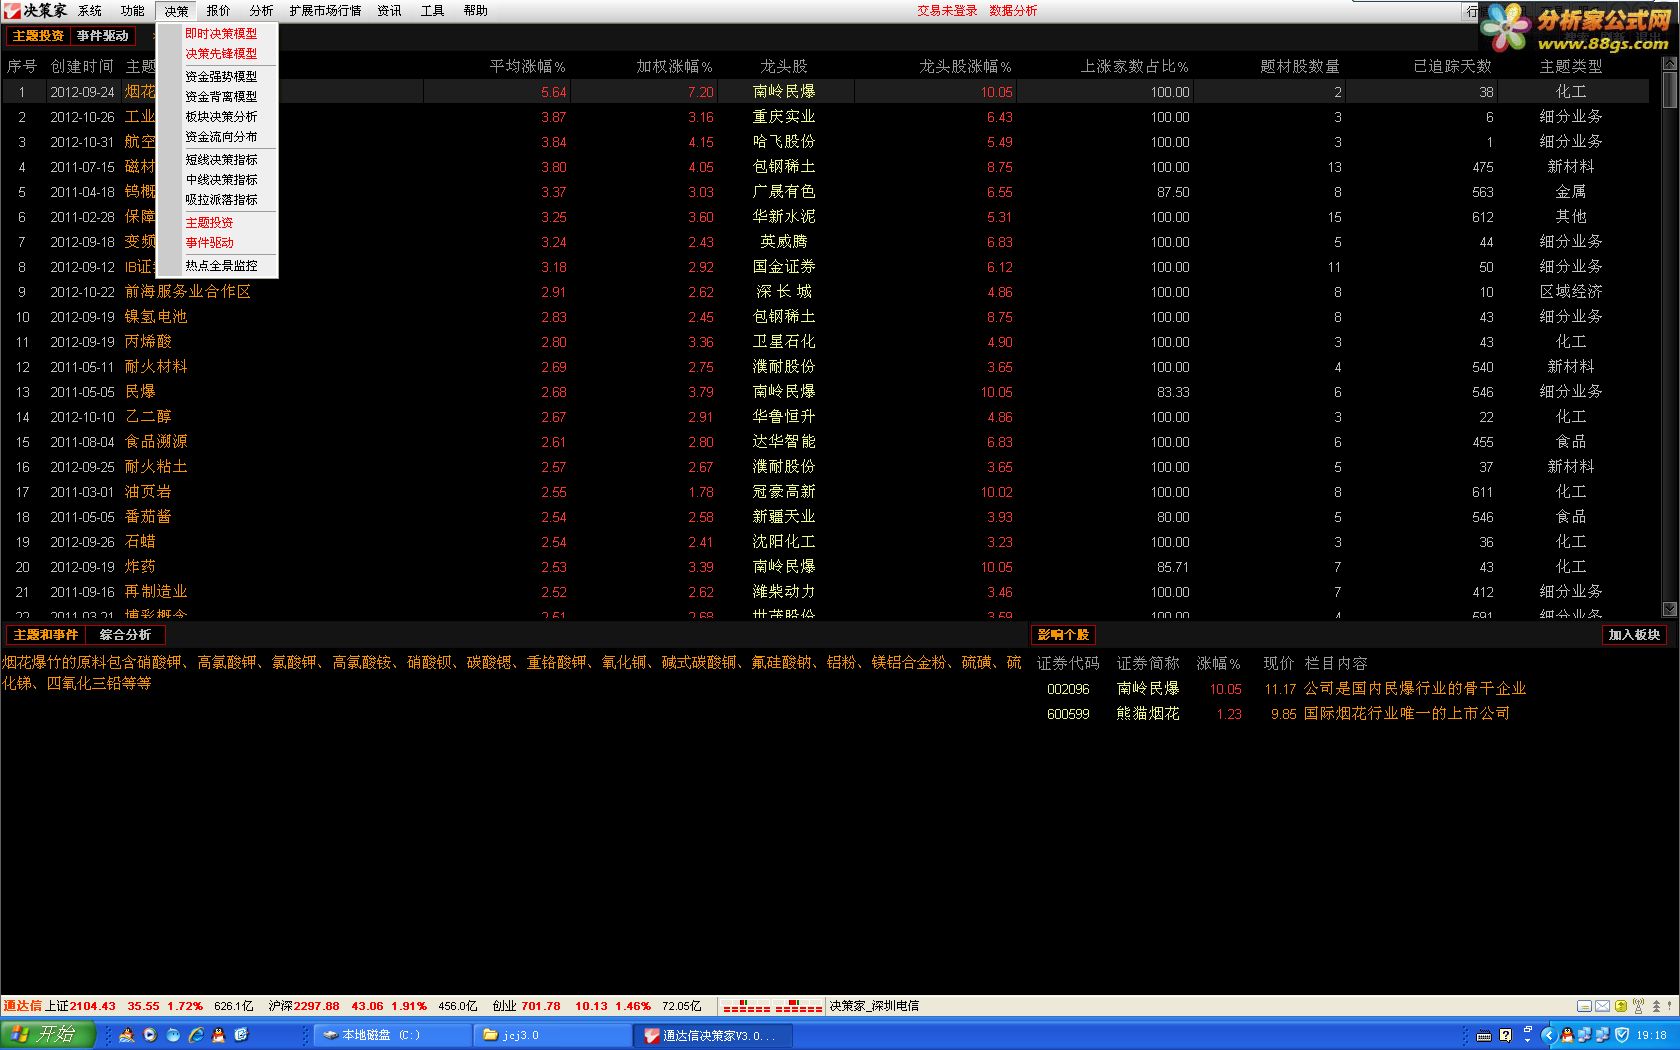Select 板块决策分析 menu entry

(218, 117)
